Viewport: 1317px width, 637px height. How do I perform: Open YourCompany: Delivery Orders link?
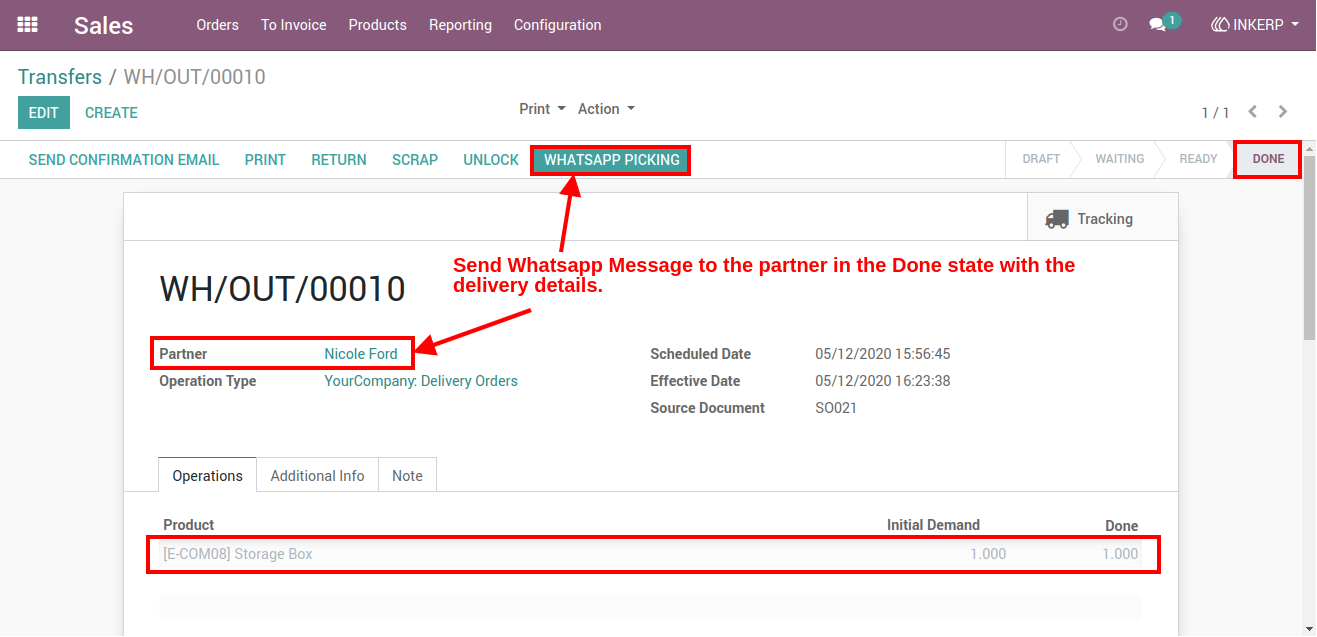tap(421, 381)
